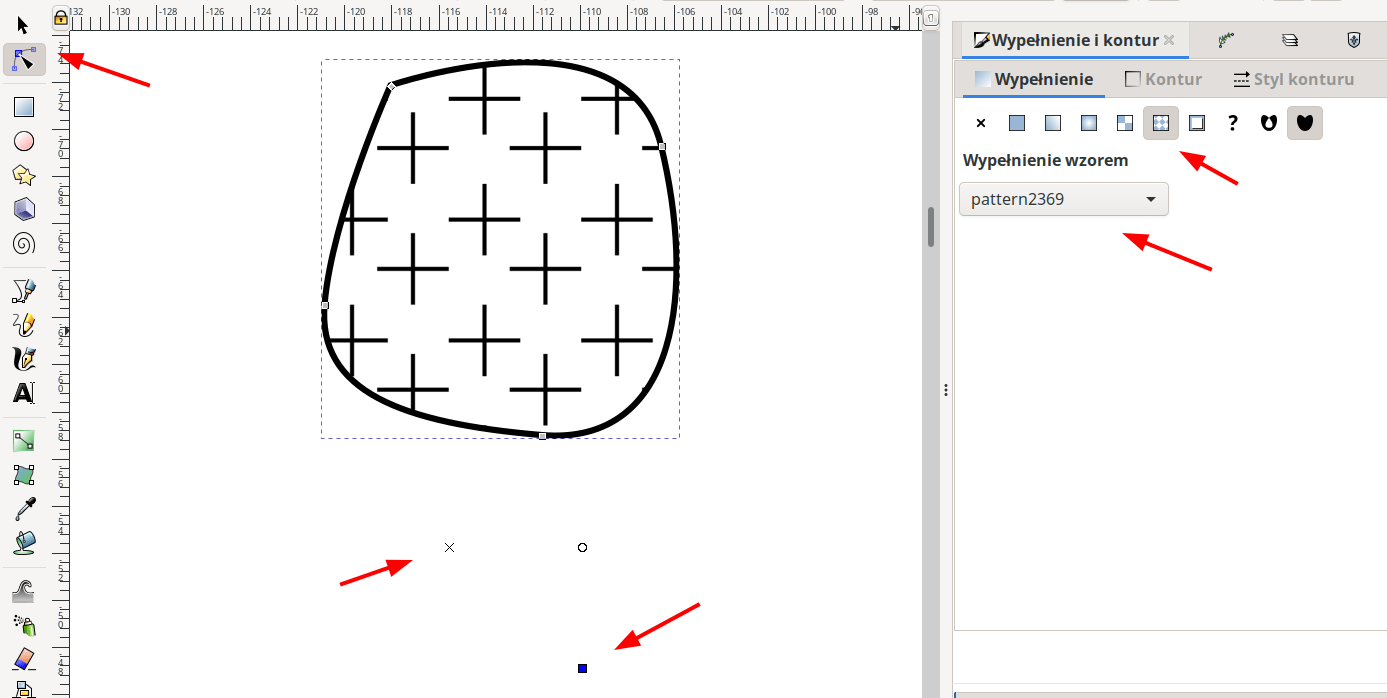Activate the Node editing tool
Screen dimensions: 1387x698
click(24, 60)
